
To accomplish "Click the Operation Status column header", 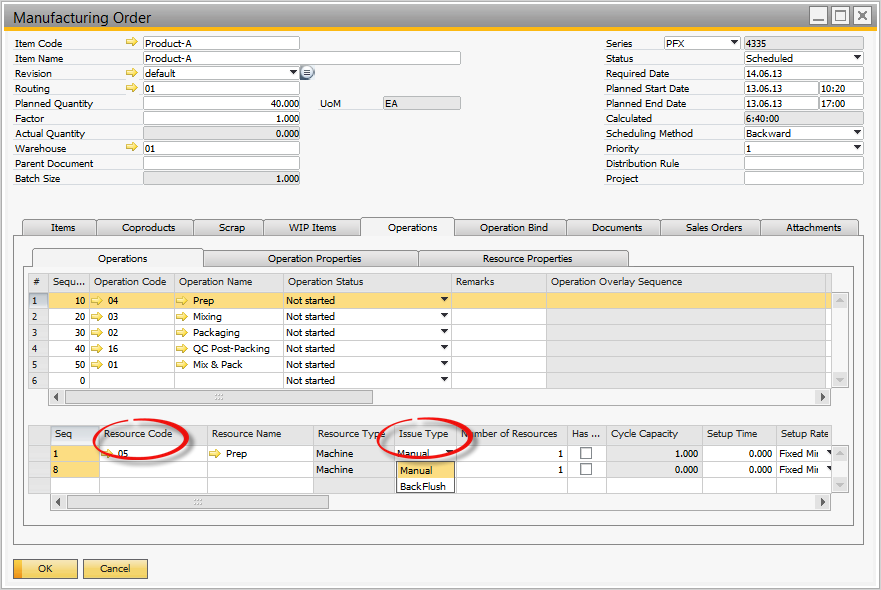I will [367, 282].
